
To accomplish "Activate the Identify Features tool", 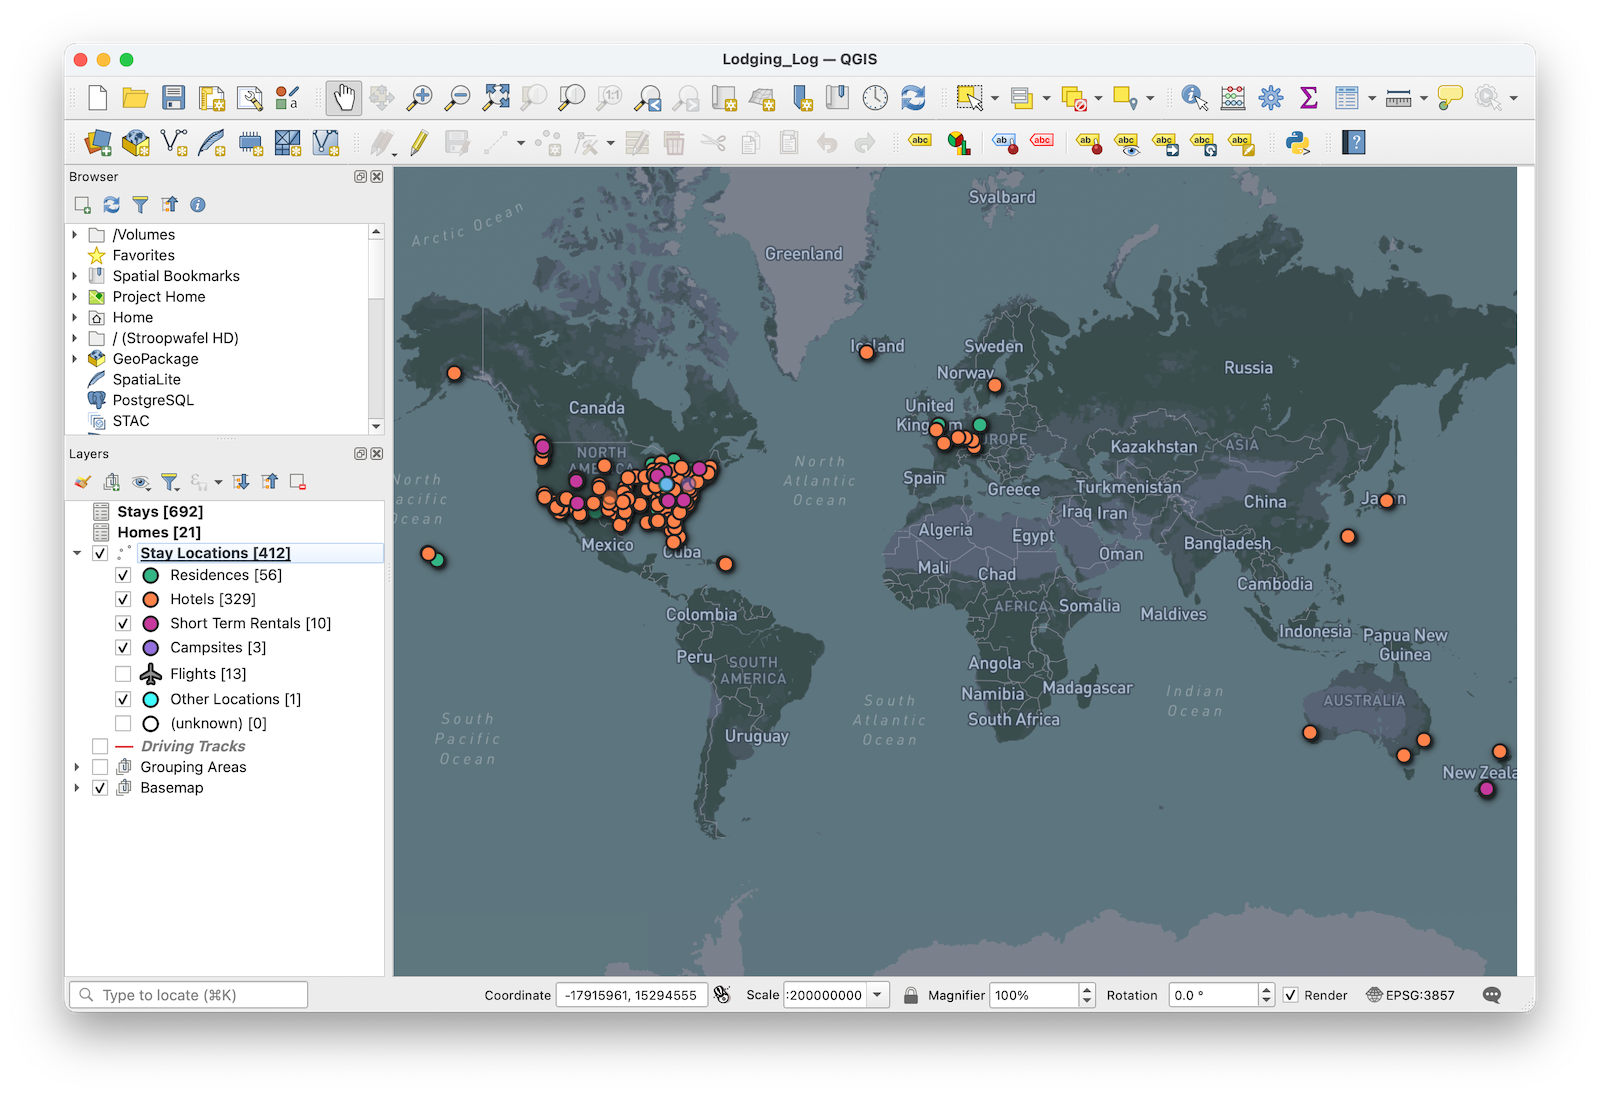I will 1194,98.
